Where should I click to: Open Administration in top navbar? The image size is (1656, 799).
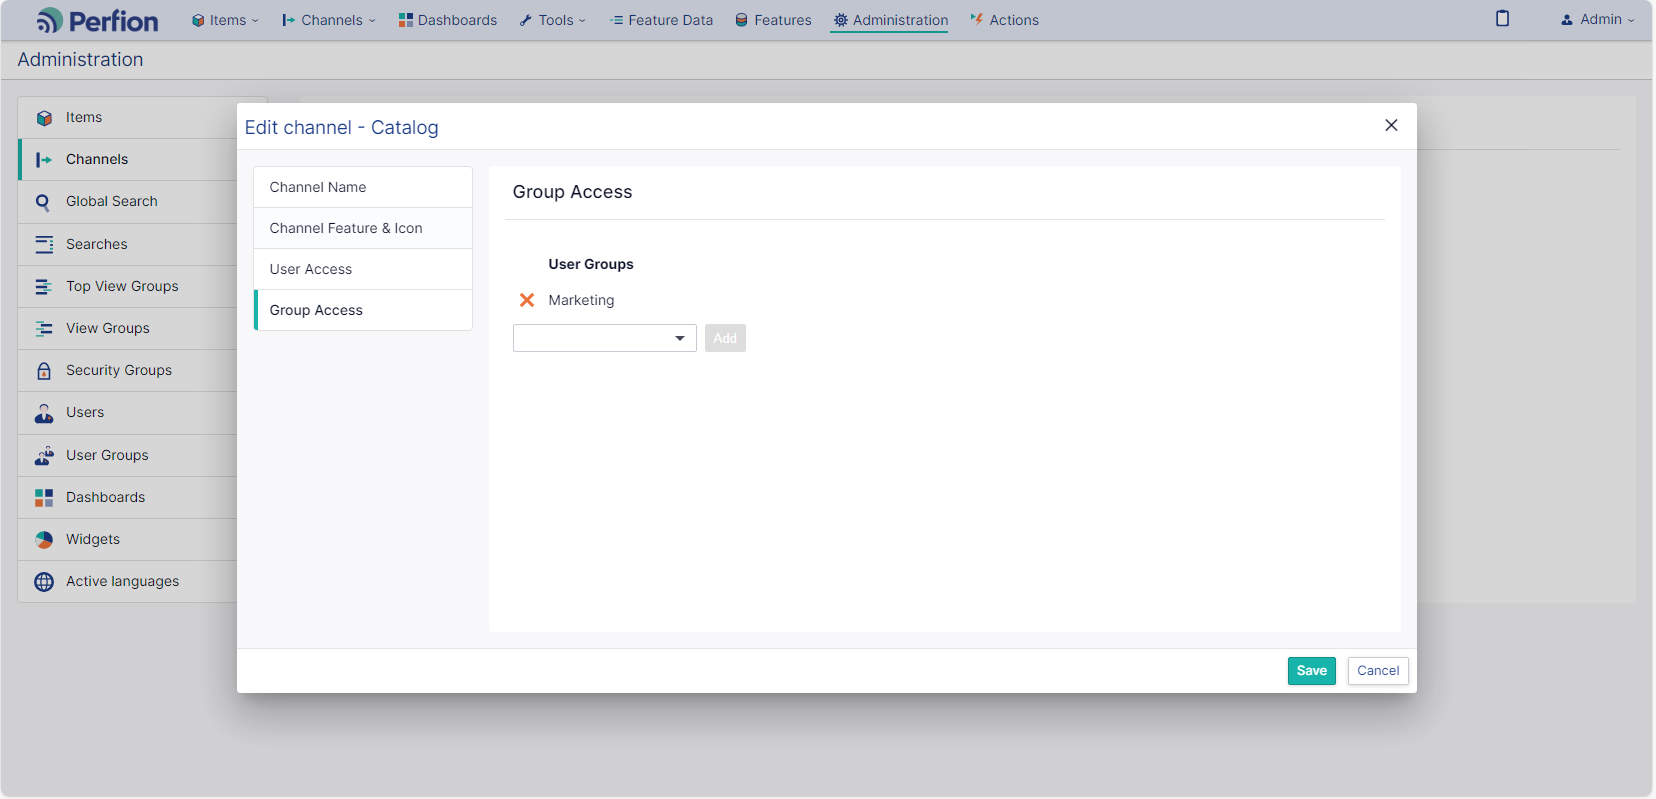[x=891, y=20]
